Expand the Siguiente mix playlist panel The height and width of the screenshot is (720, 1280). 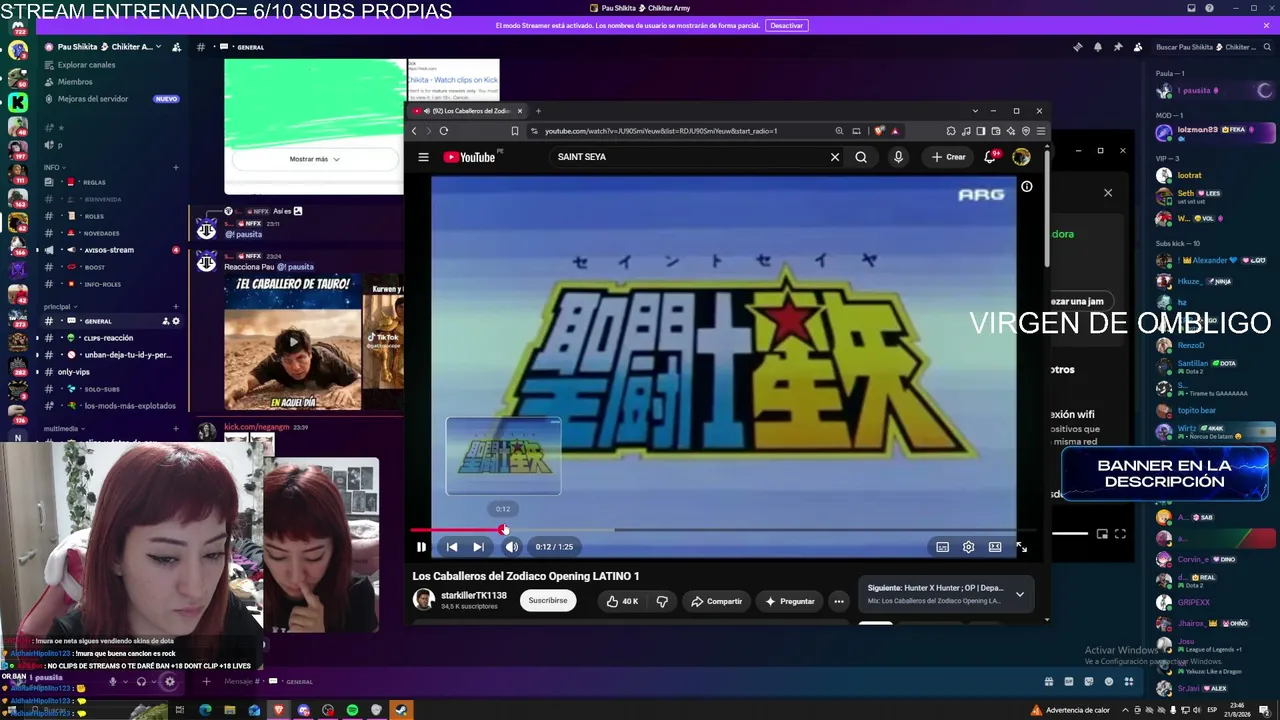tap(1019, 594)
